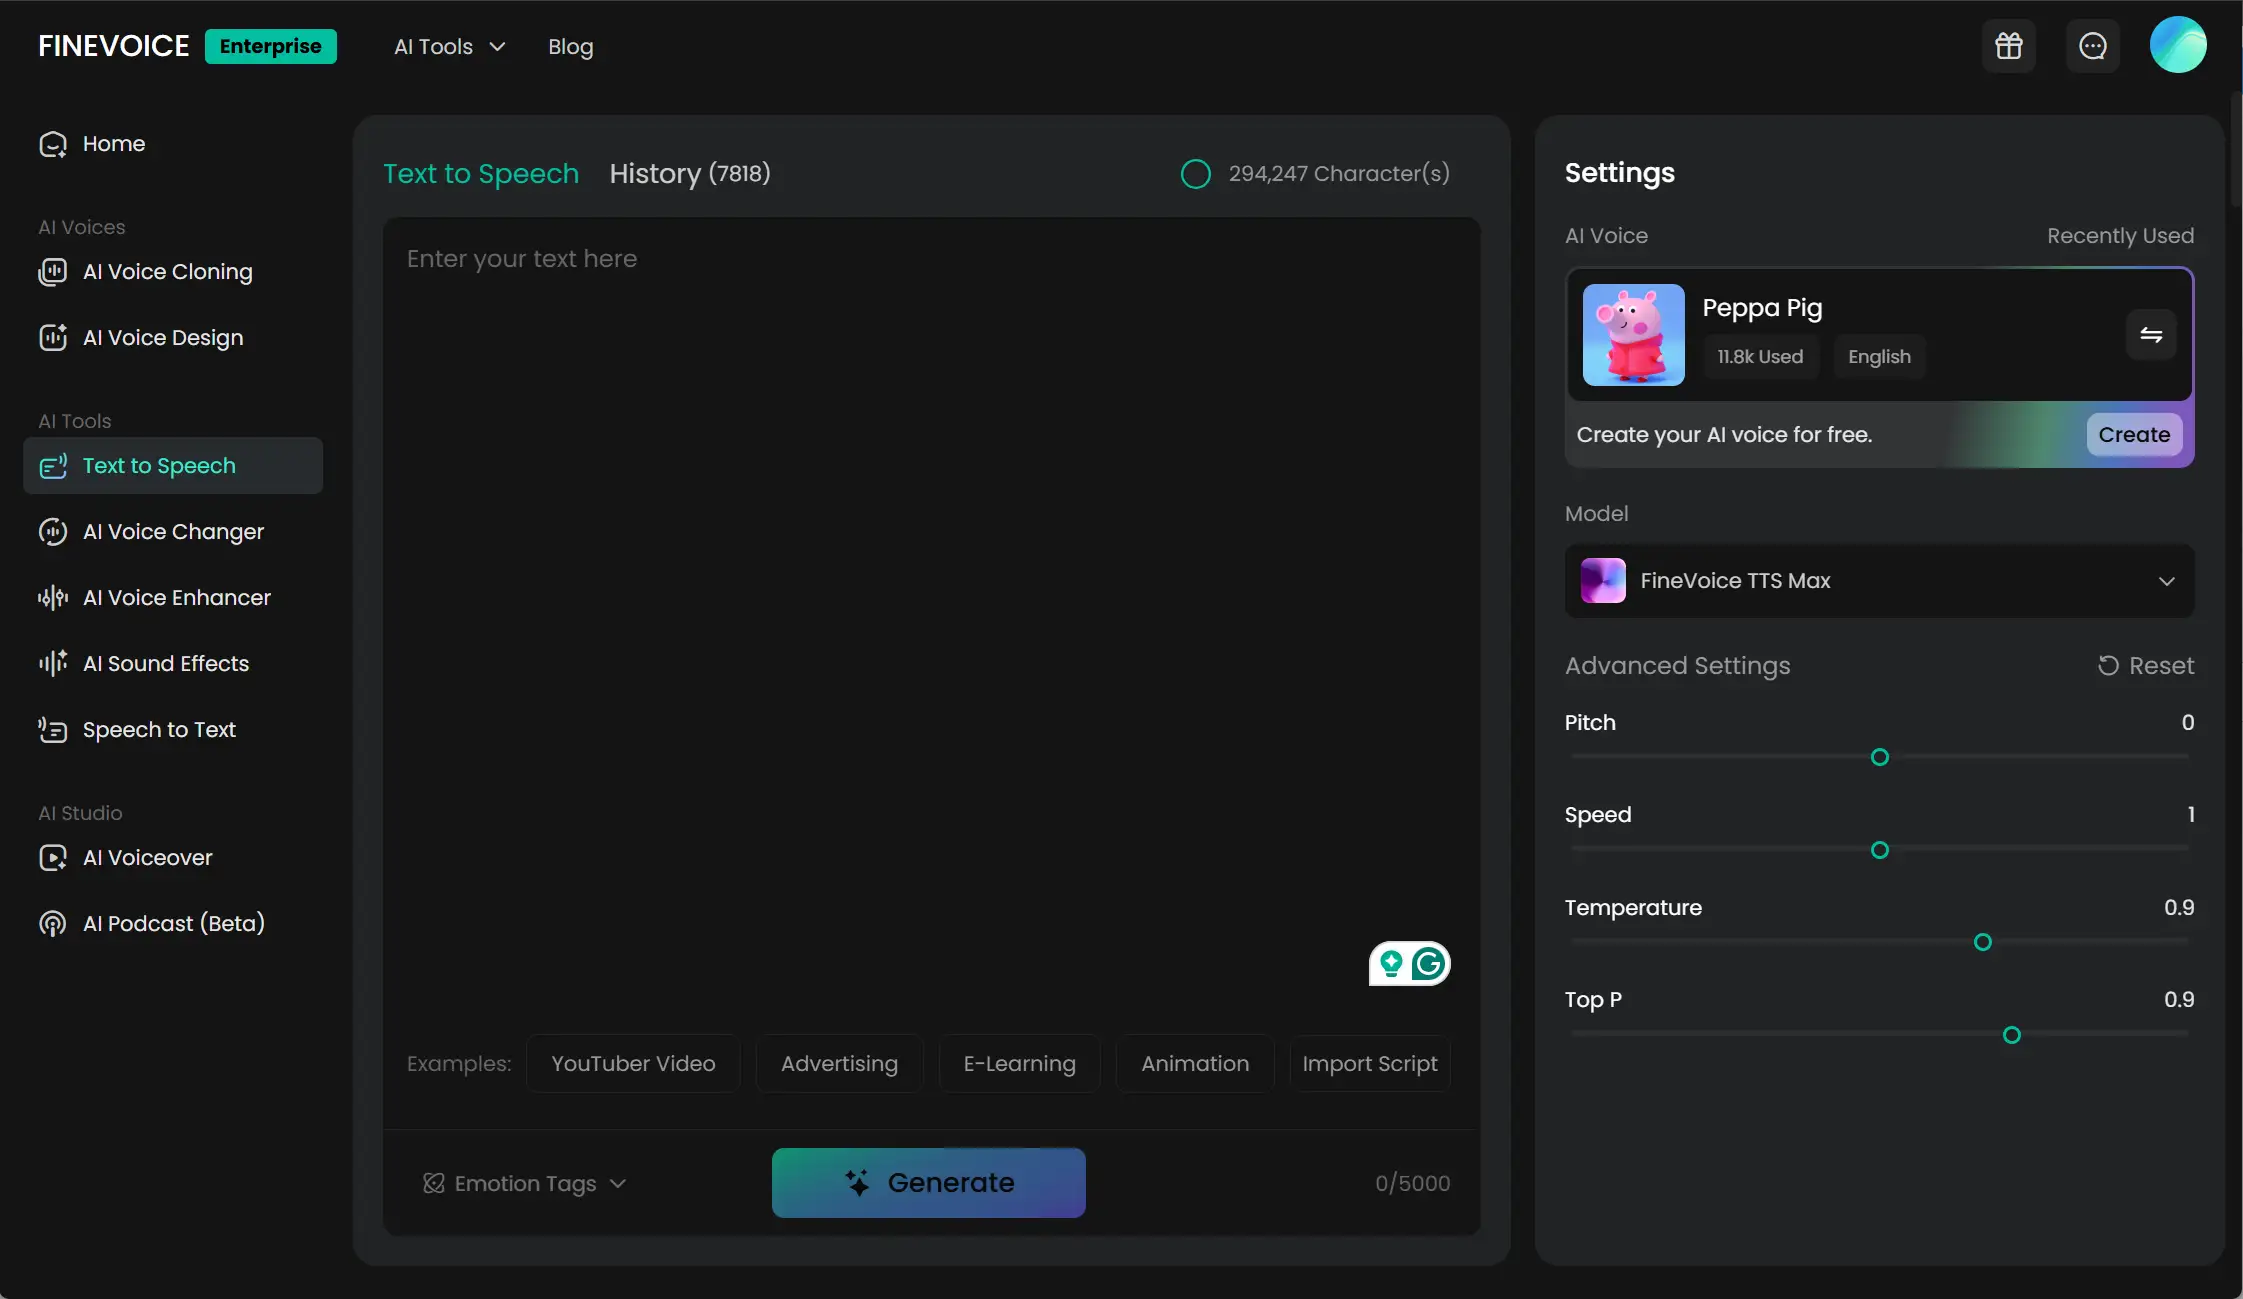The height and width of the screenshot is (1299, 2243).
Task: Open AI Sound Effects in sidebar
Action: 165,664
